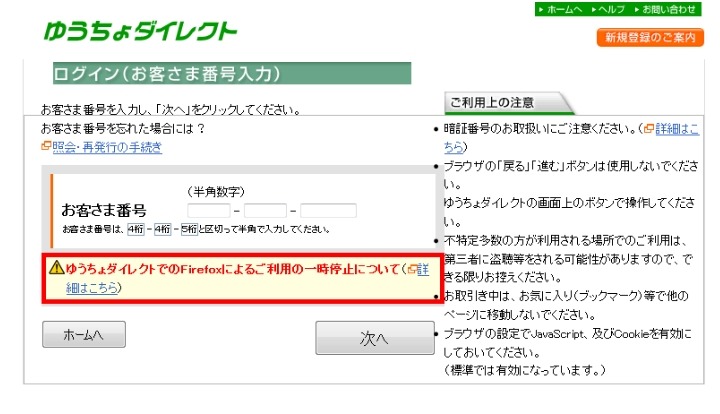Image resolution: width=720 pixels, height=414 pixels.
Task: Click the ログイン（お客さま番号入力） heading
Action: point(232,73)
